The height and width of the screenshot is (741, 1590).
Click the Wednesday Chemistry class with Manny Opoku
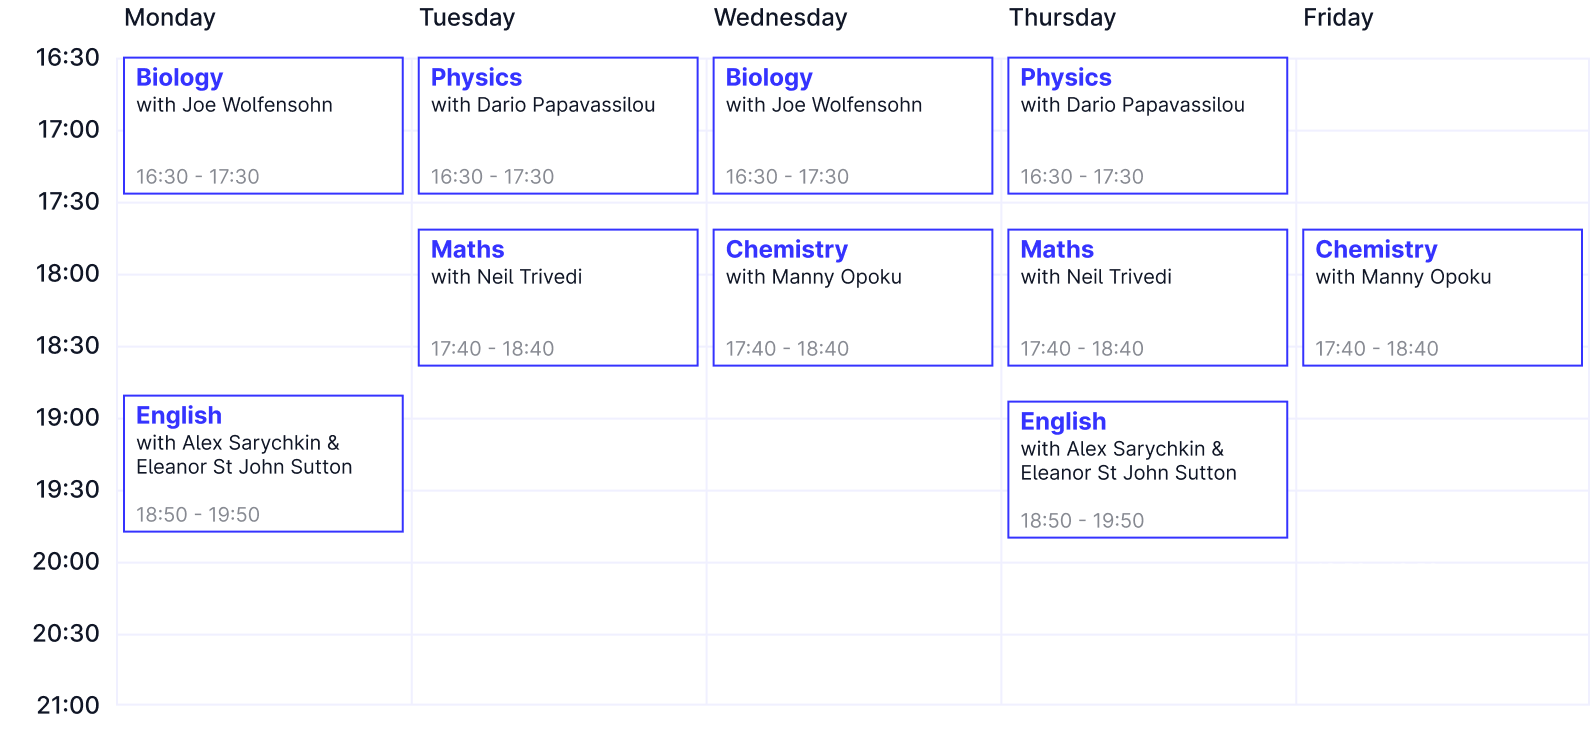click(850, 298)
